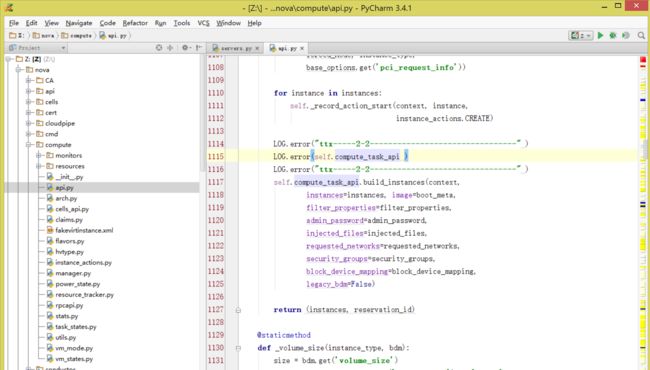Screen dimensions: 650x370
Task: Open the Window menu
Action: (228, 23)
